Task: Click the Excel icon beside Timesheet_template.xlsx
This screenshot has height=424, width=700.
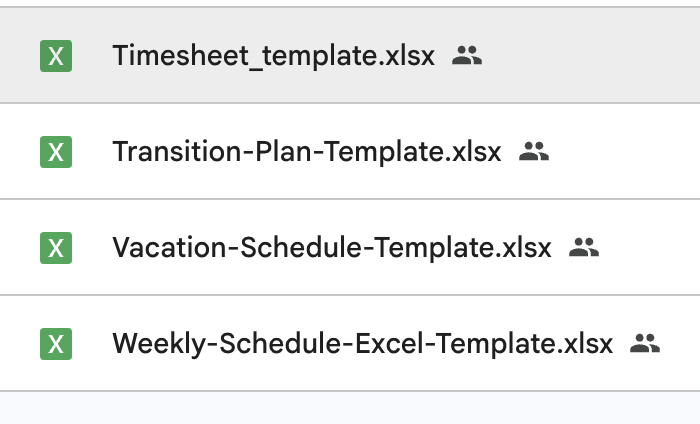Action: point(56,56)
